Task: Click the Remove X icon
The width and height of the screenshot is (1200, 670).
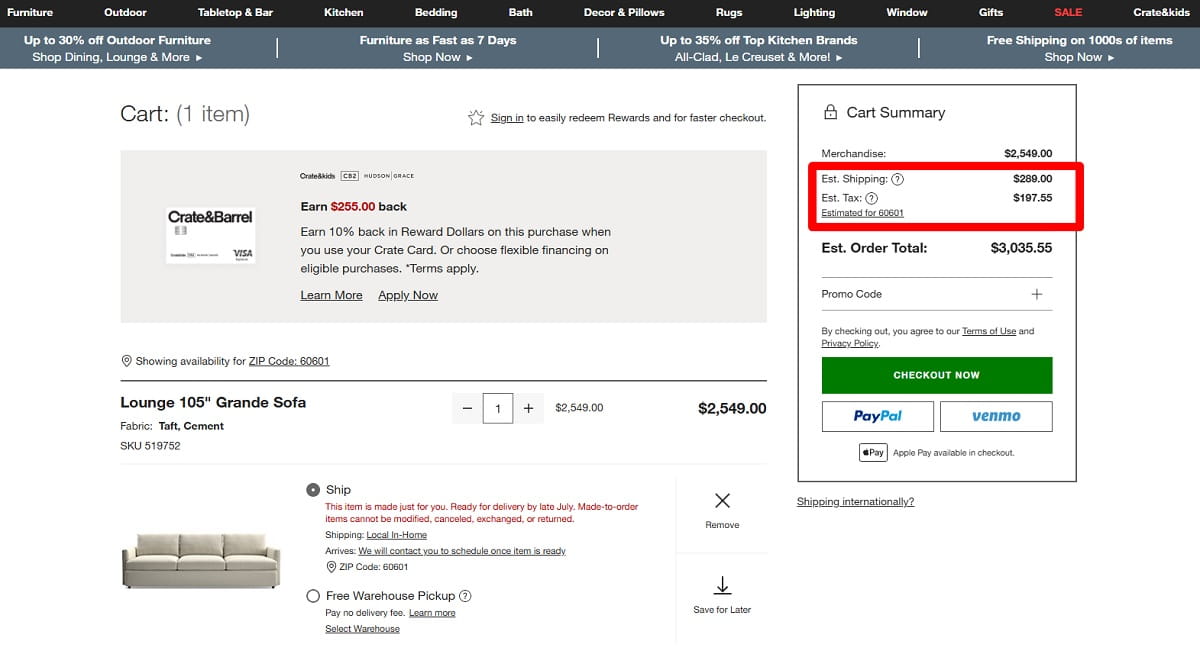Action: pyautogui.click(x=722, y=500)
